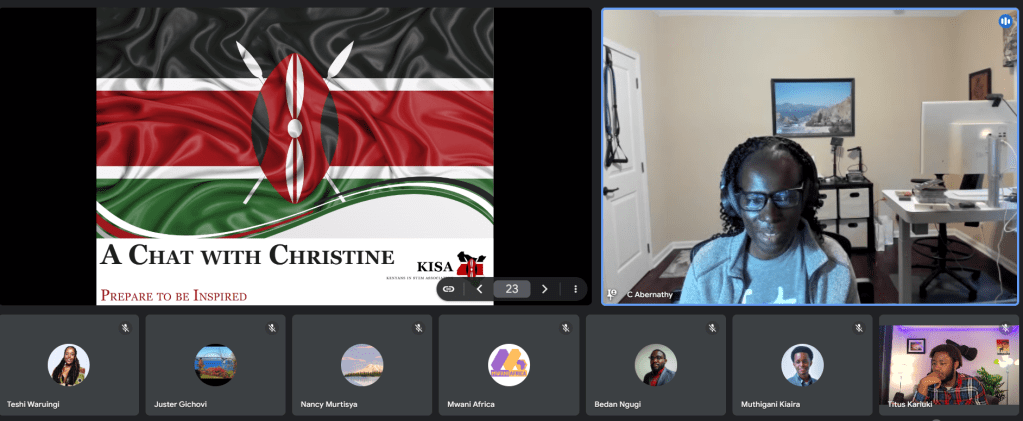Click Mwani Africa logo avatar
The width and height of the screenshot is (1023, 421).
(509, 365)
